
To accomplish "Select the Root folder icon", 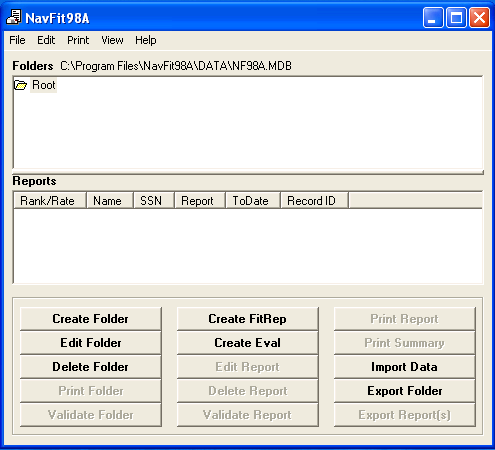I will click(20, 85).
